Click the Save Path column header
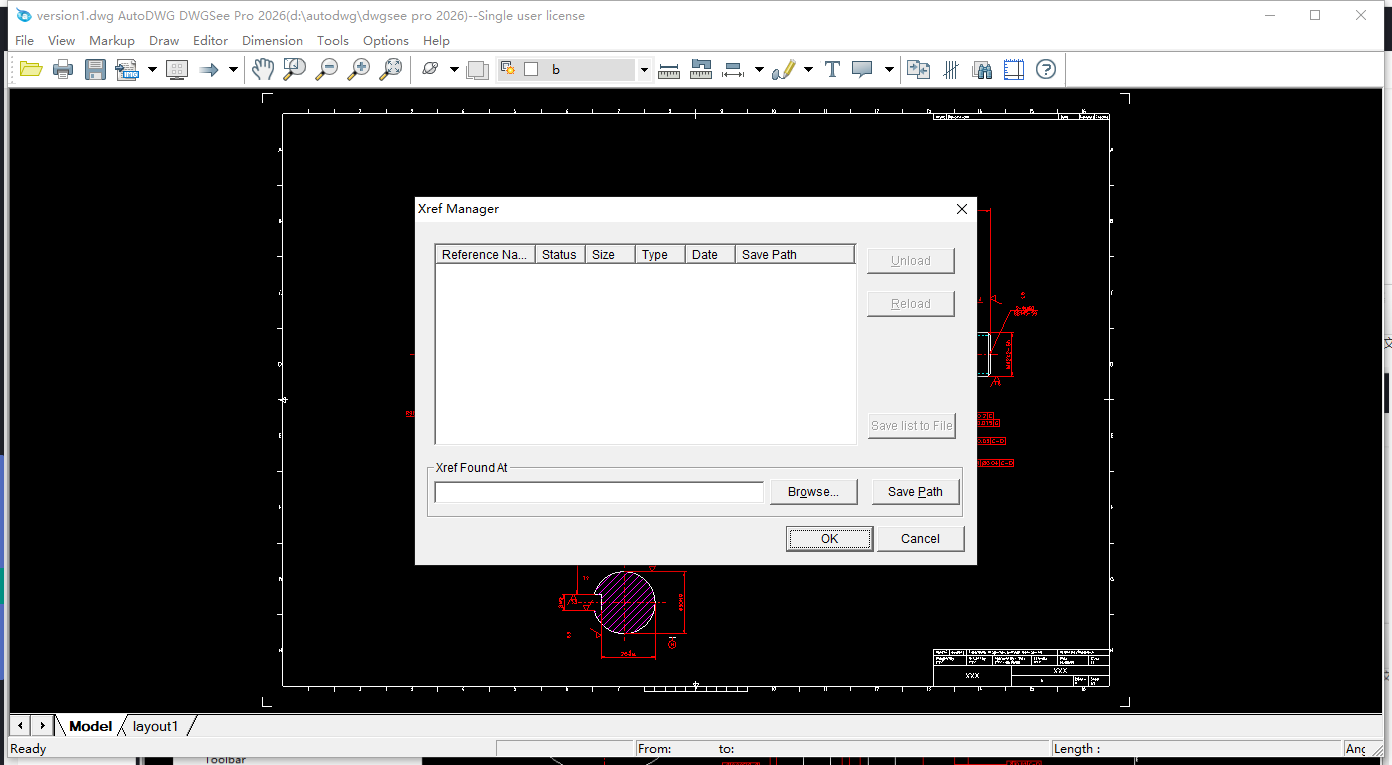The image size is (1392, 765). [x=795, y=255]
